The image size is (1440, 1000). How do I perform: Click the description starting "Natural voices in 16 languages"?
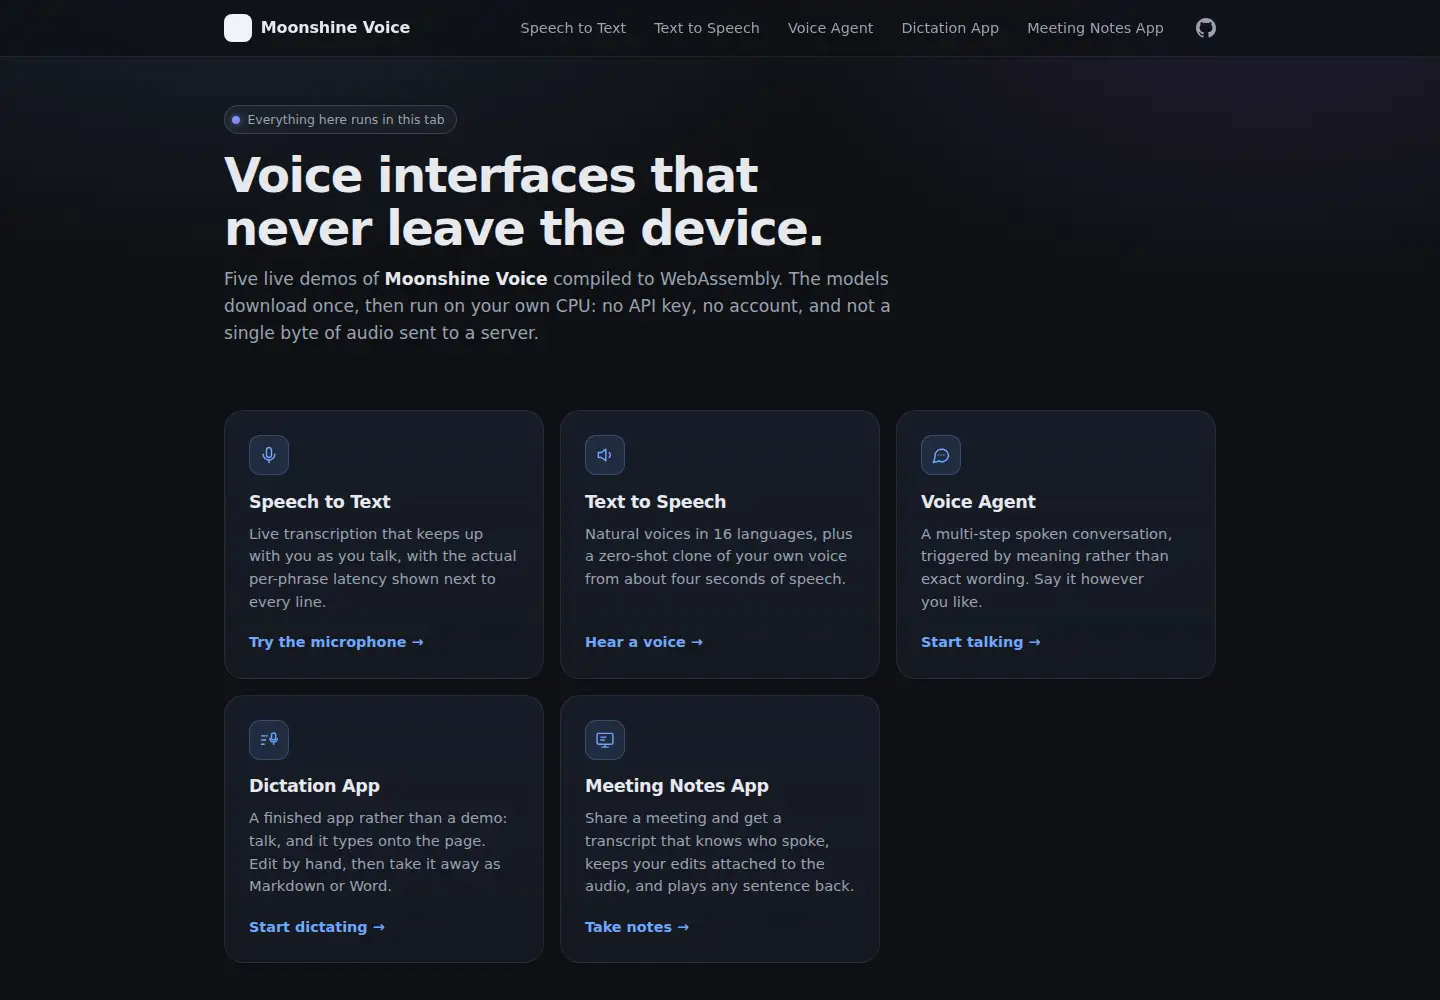click(719, 556)
